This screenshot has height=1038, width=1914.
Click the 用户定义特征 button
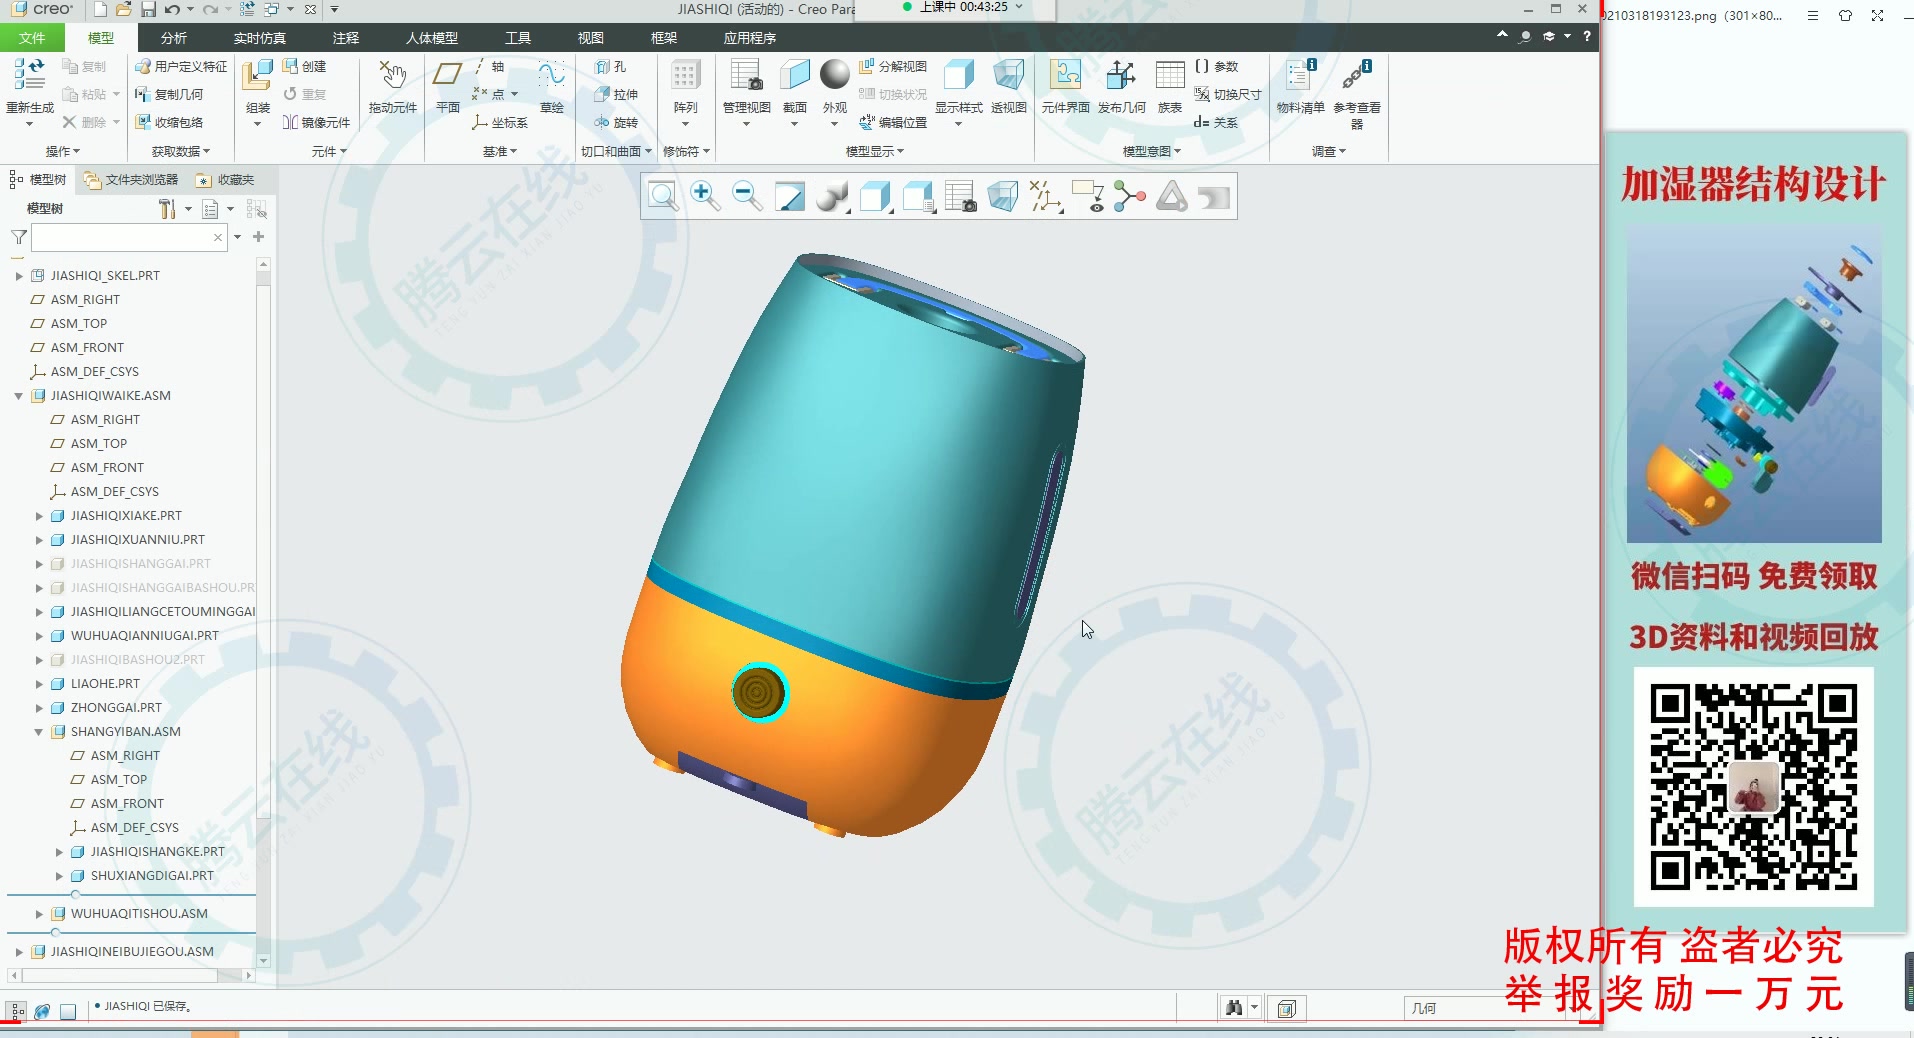[181, 66]
